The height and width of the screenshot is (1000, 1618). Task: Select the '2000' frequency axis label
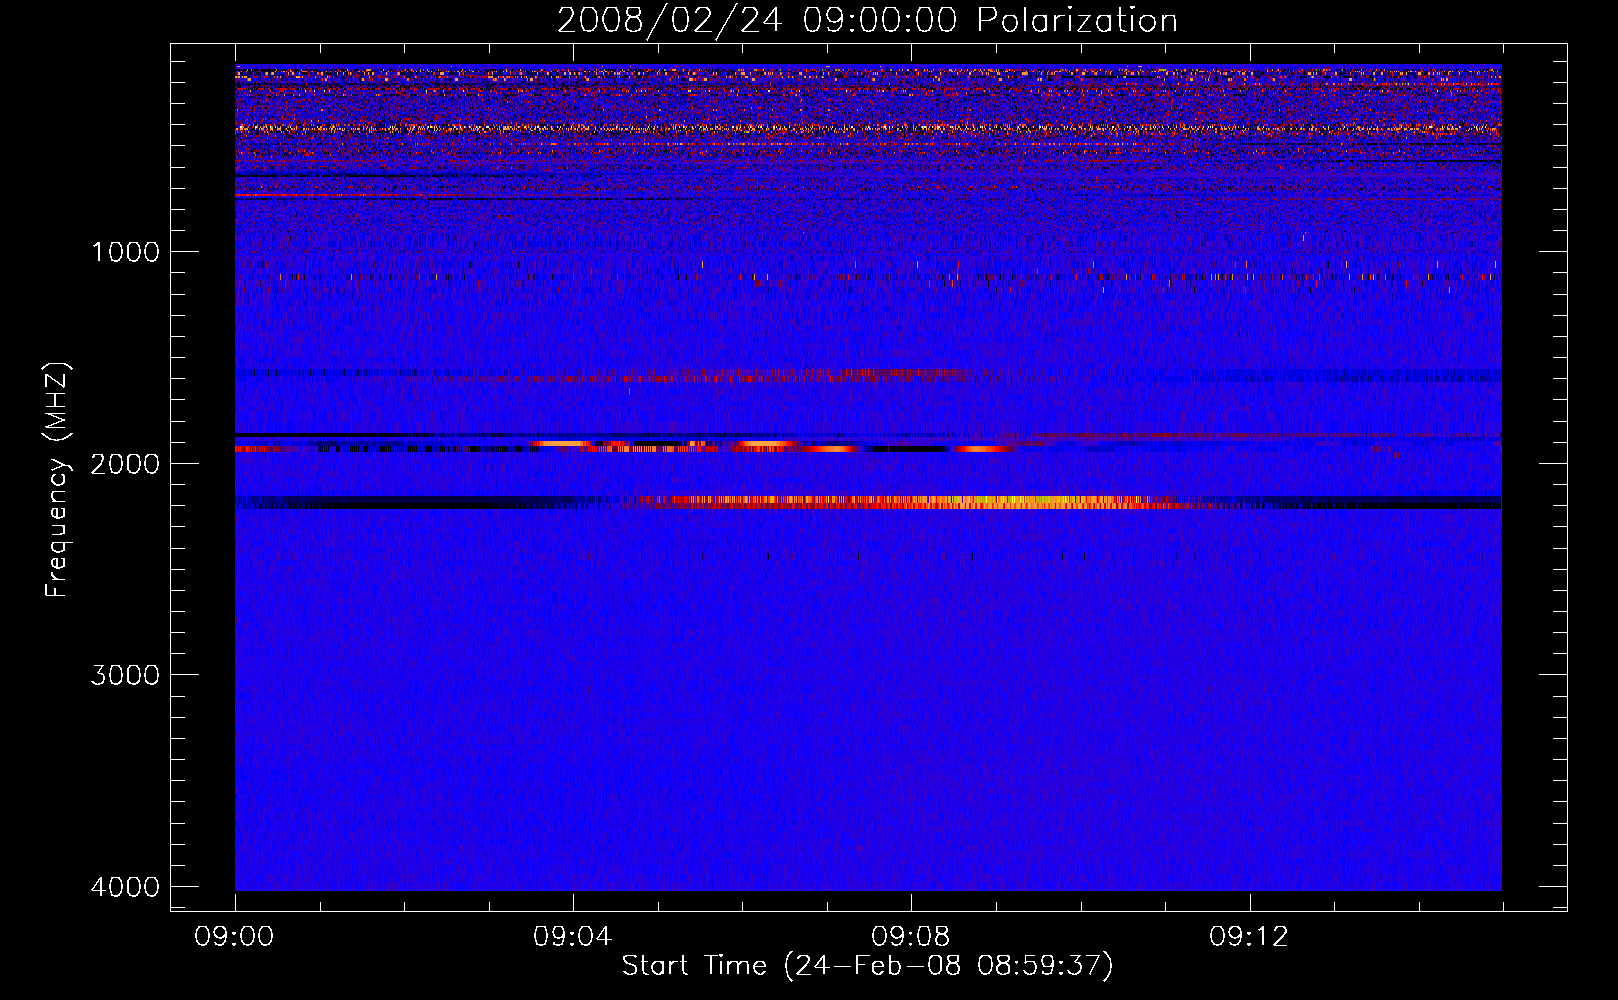(125, 464)
